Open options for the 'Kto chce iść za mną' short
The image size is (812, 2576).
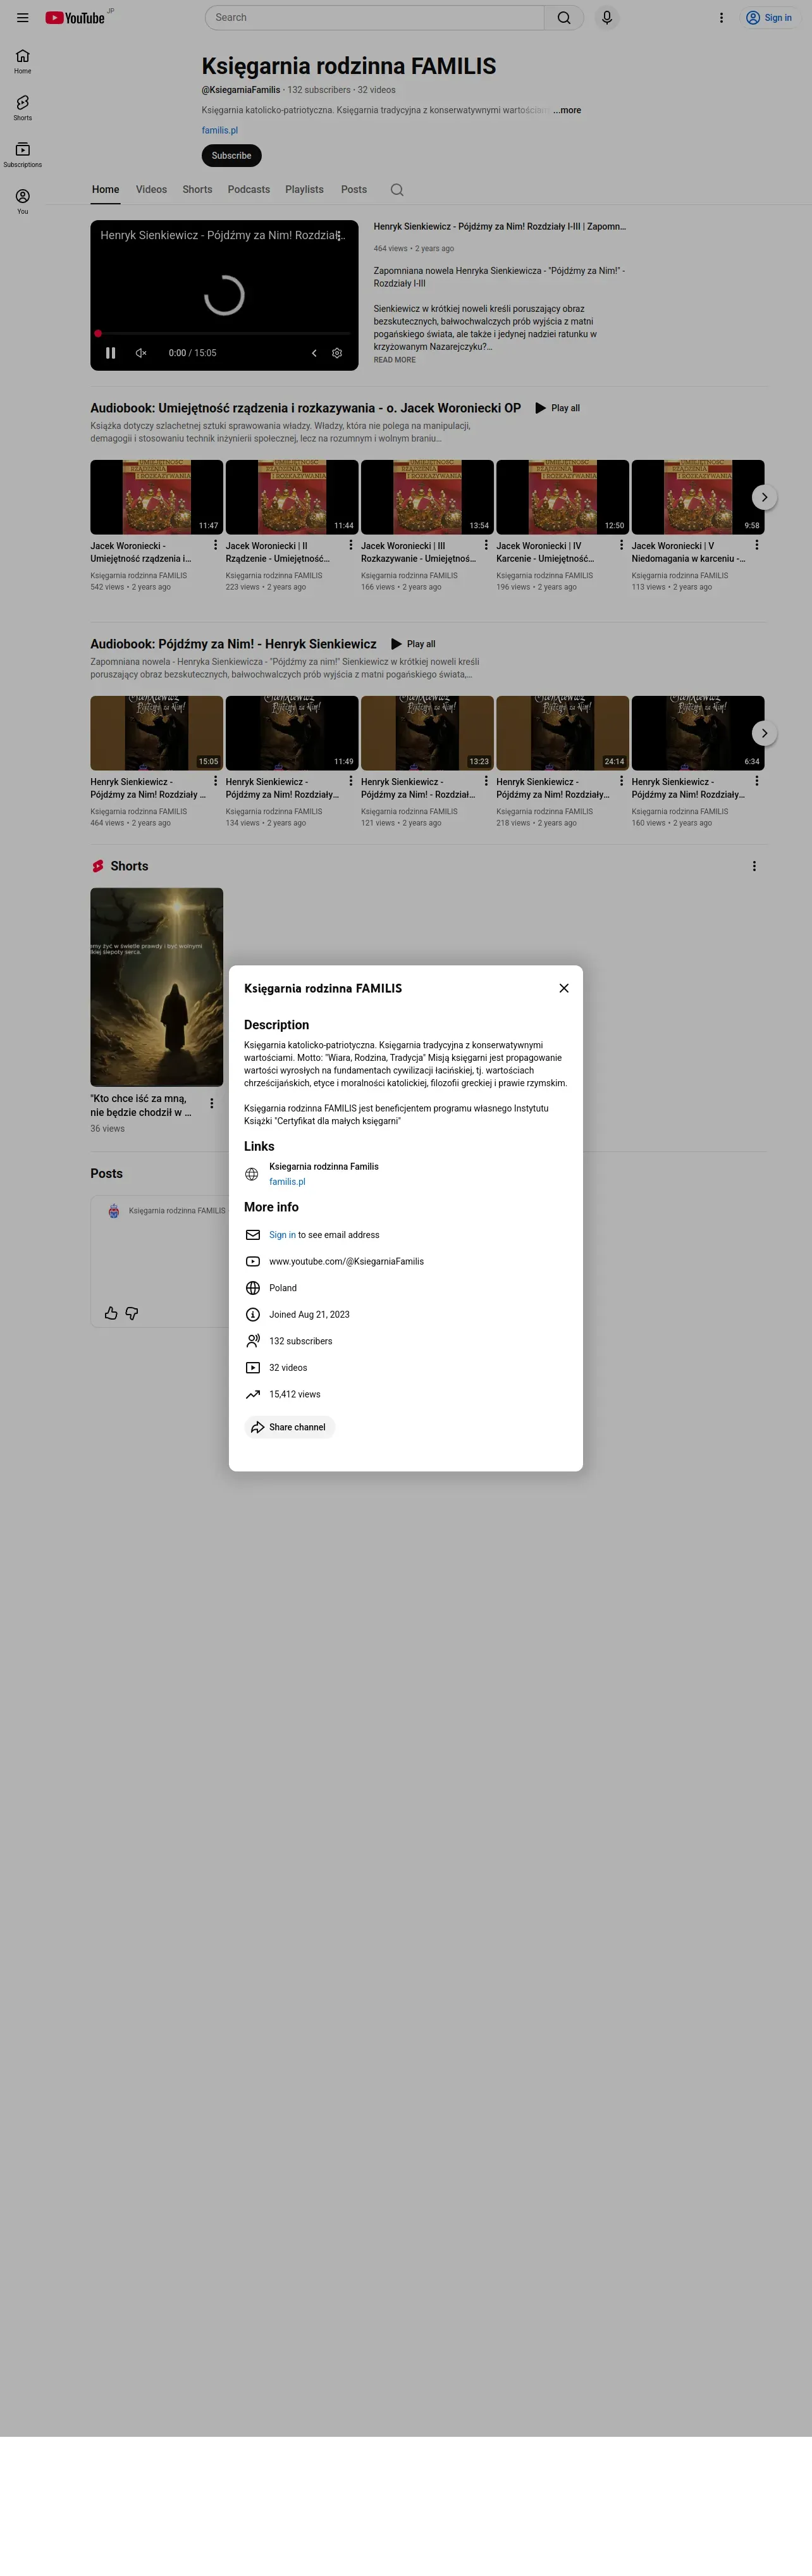point(211,1103)
